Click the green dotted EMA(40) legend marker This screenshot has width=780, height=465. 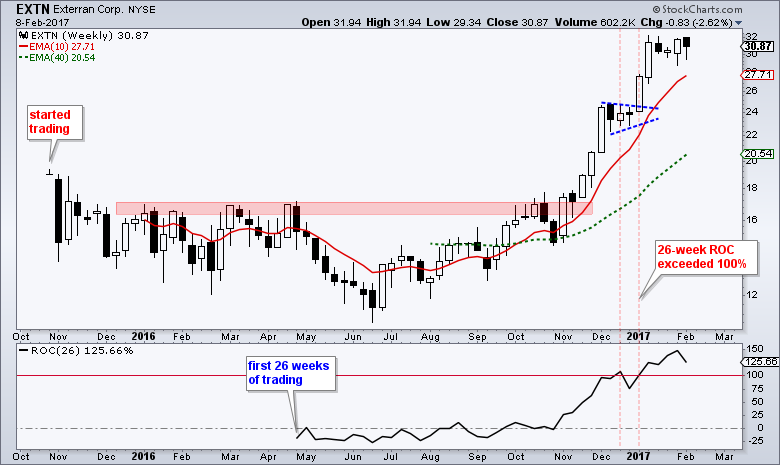[x=23, y=58]
